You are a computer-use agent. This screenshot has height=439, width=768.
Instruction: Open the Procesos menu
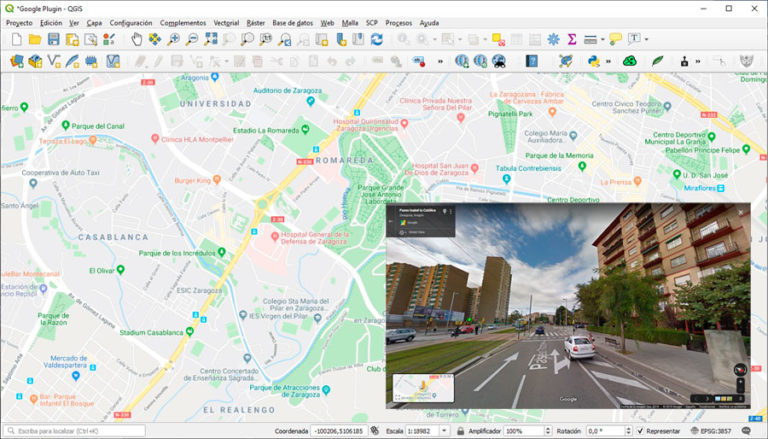pos(398,23)
